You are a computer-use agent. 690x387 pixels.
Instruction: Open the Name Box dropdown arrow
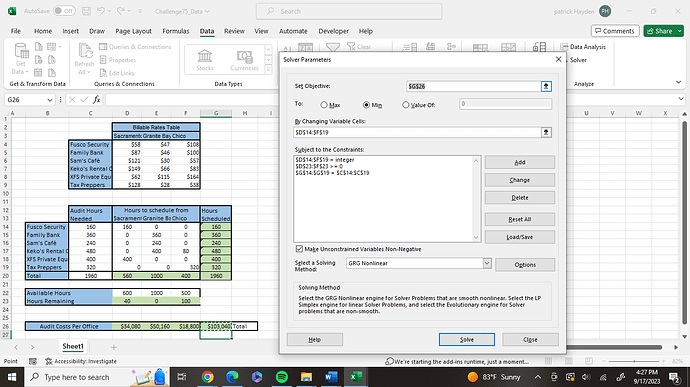click(x=49, y=100)
